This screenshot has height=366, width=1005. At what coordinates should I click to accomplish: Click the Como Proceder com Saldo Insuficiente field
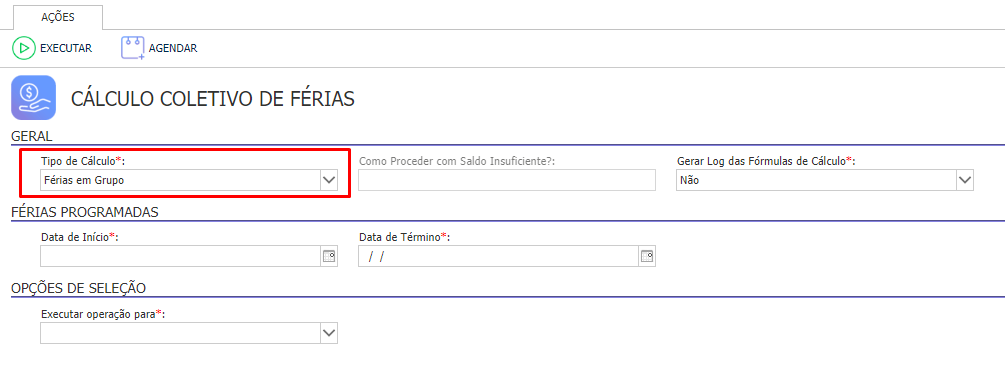507,181
